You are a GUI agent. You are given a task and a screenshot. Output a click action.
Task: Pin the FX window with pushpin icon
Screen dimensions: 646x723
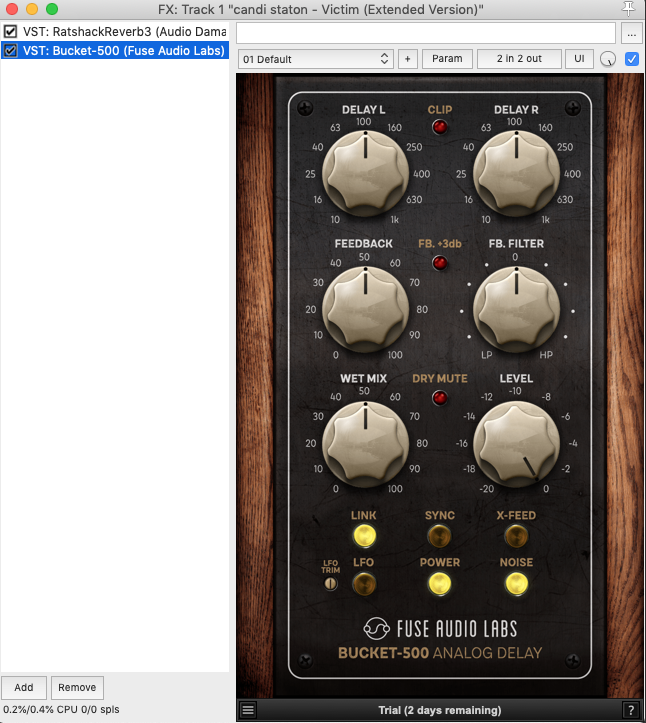coord(628,9)
